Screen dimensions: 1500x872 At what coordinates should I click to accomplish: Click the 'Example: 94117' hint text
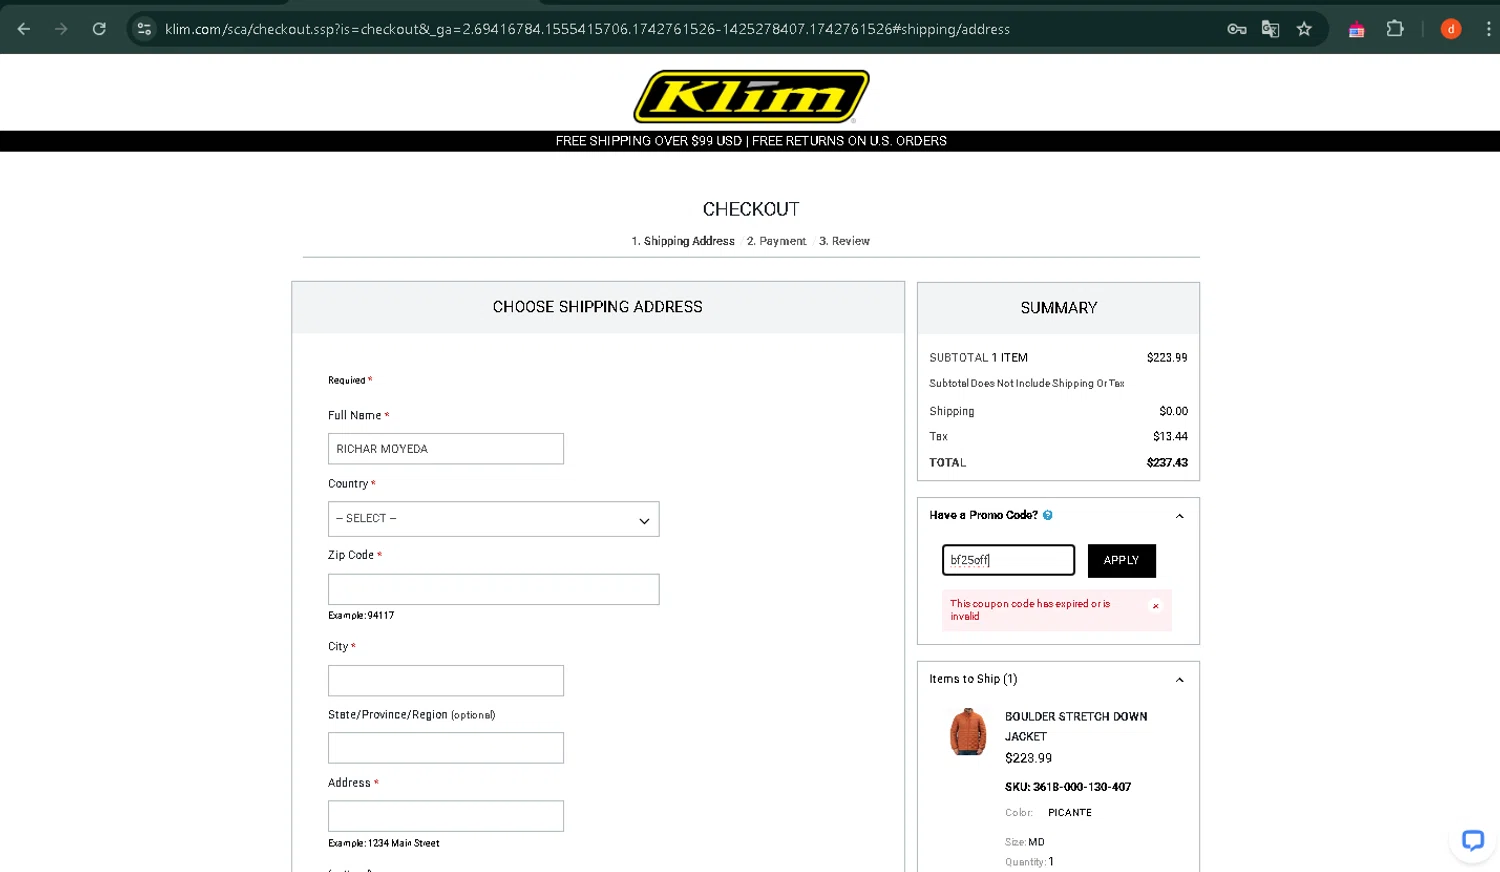[x=361, y=616]
